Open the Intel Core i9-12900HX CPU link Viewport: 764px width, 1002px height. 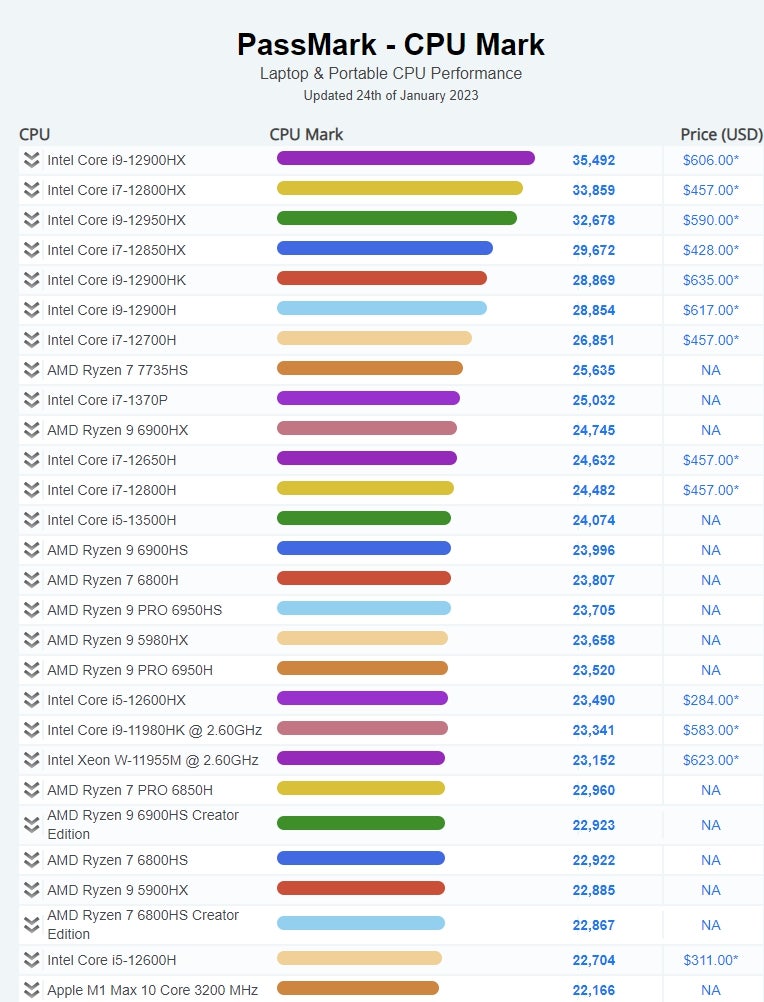116,160
